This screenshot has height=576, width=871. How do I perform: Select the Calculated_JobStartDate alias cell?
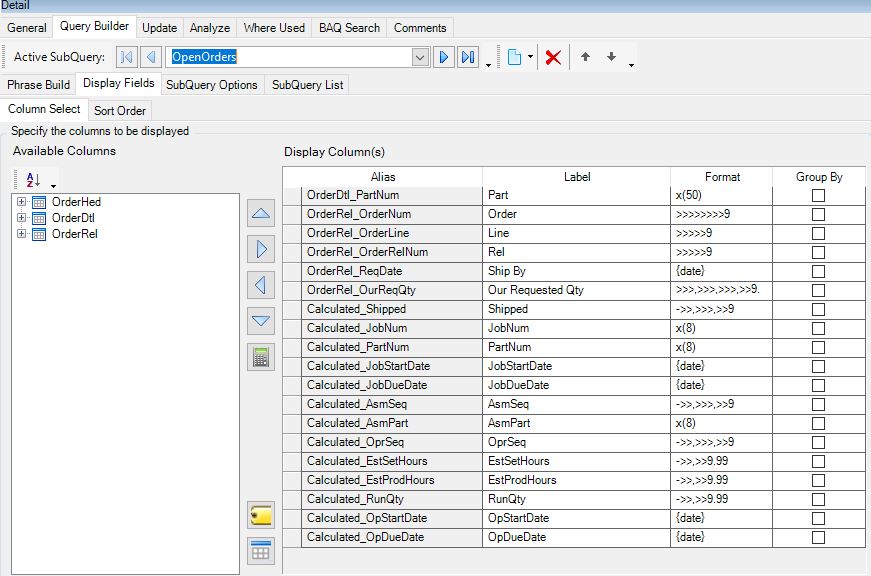pos(392,366)
